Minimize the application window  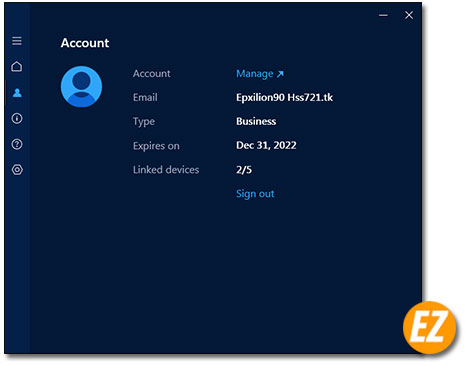pos(383,15)
